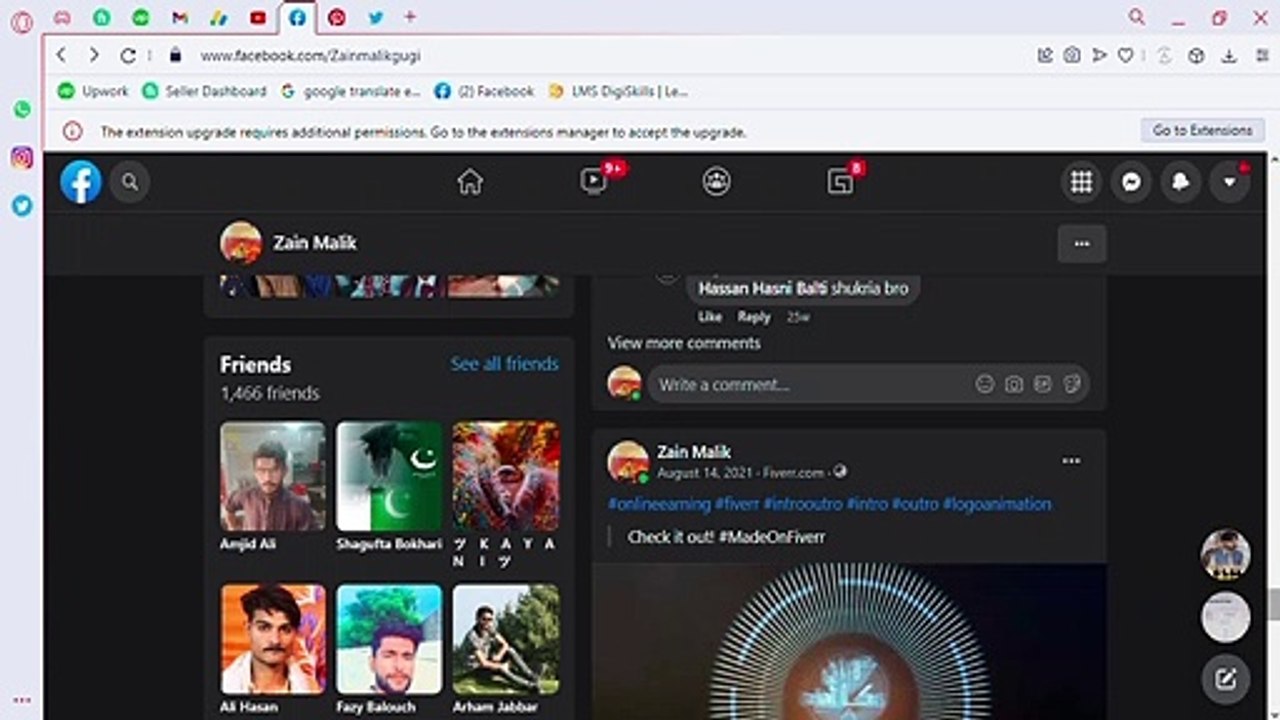Open Fazy Balouch's friend photo
Image resolution: width=1280 pixels, height=720 pixels.
coord(389,639)
